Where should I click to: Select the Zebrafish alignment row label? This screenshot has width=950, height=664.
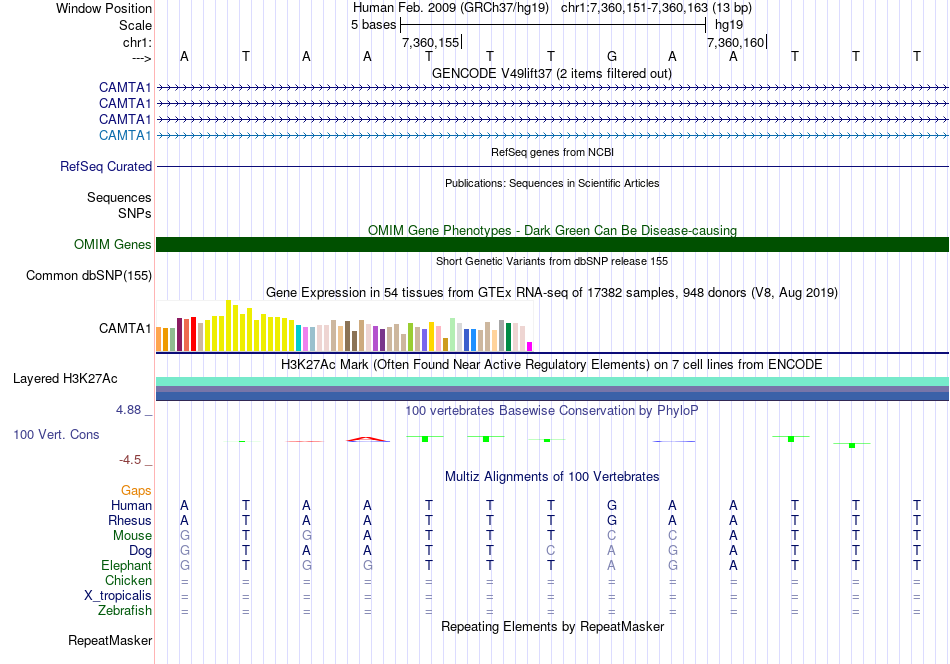pos(125,610)
